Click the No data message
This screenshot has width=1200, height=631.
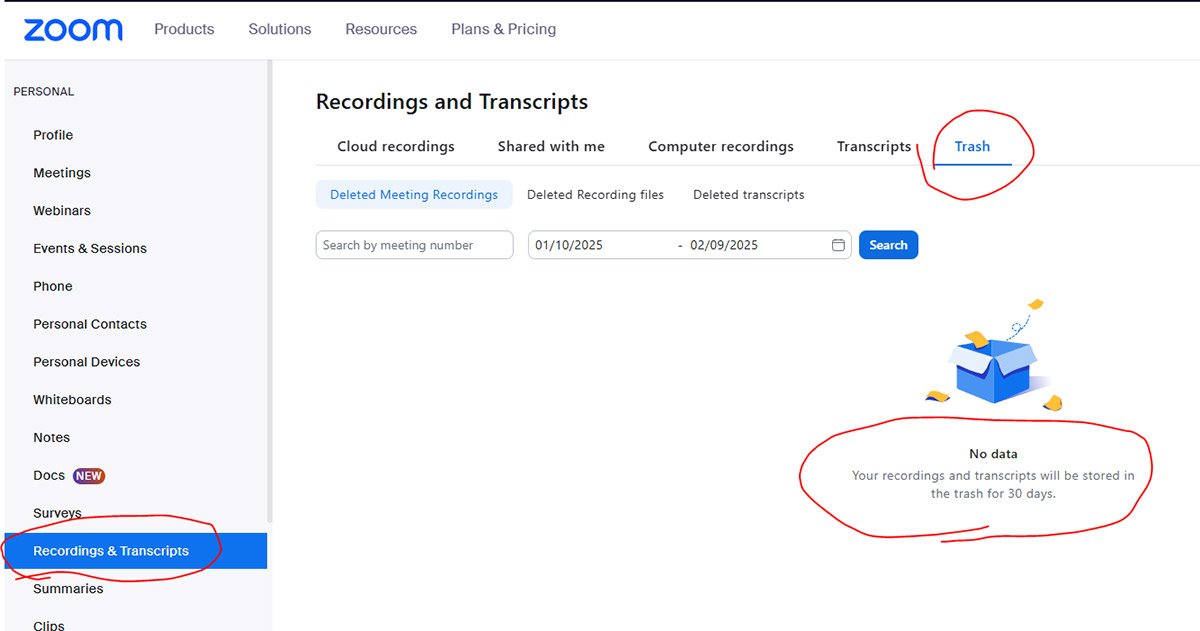point(993,454)
